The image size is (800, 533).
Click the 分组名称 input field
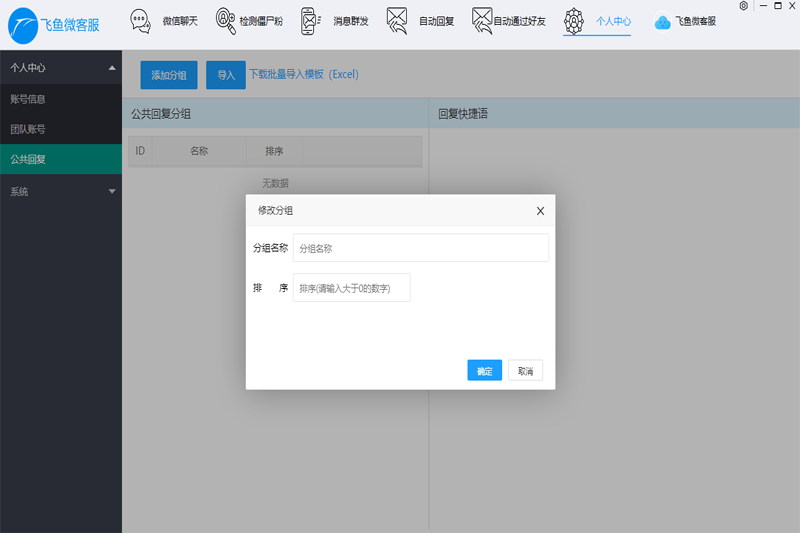click(x=420, y=248)
